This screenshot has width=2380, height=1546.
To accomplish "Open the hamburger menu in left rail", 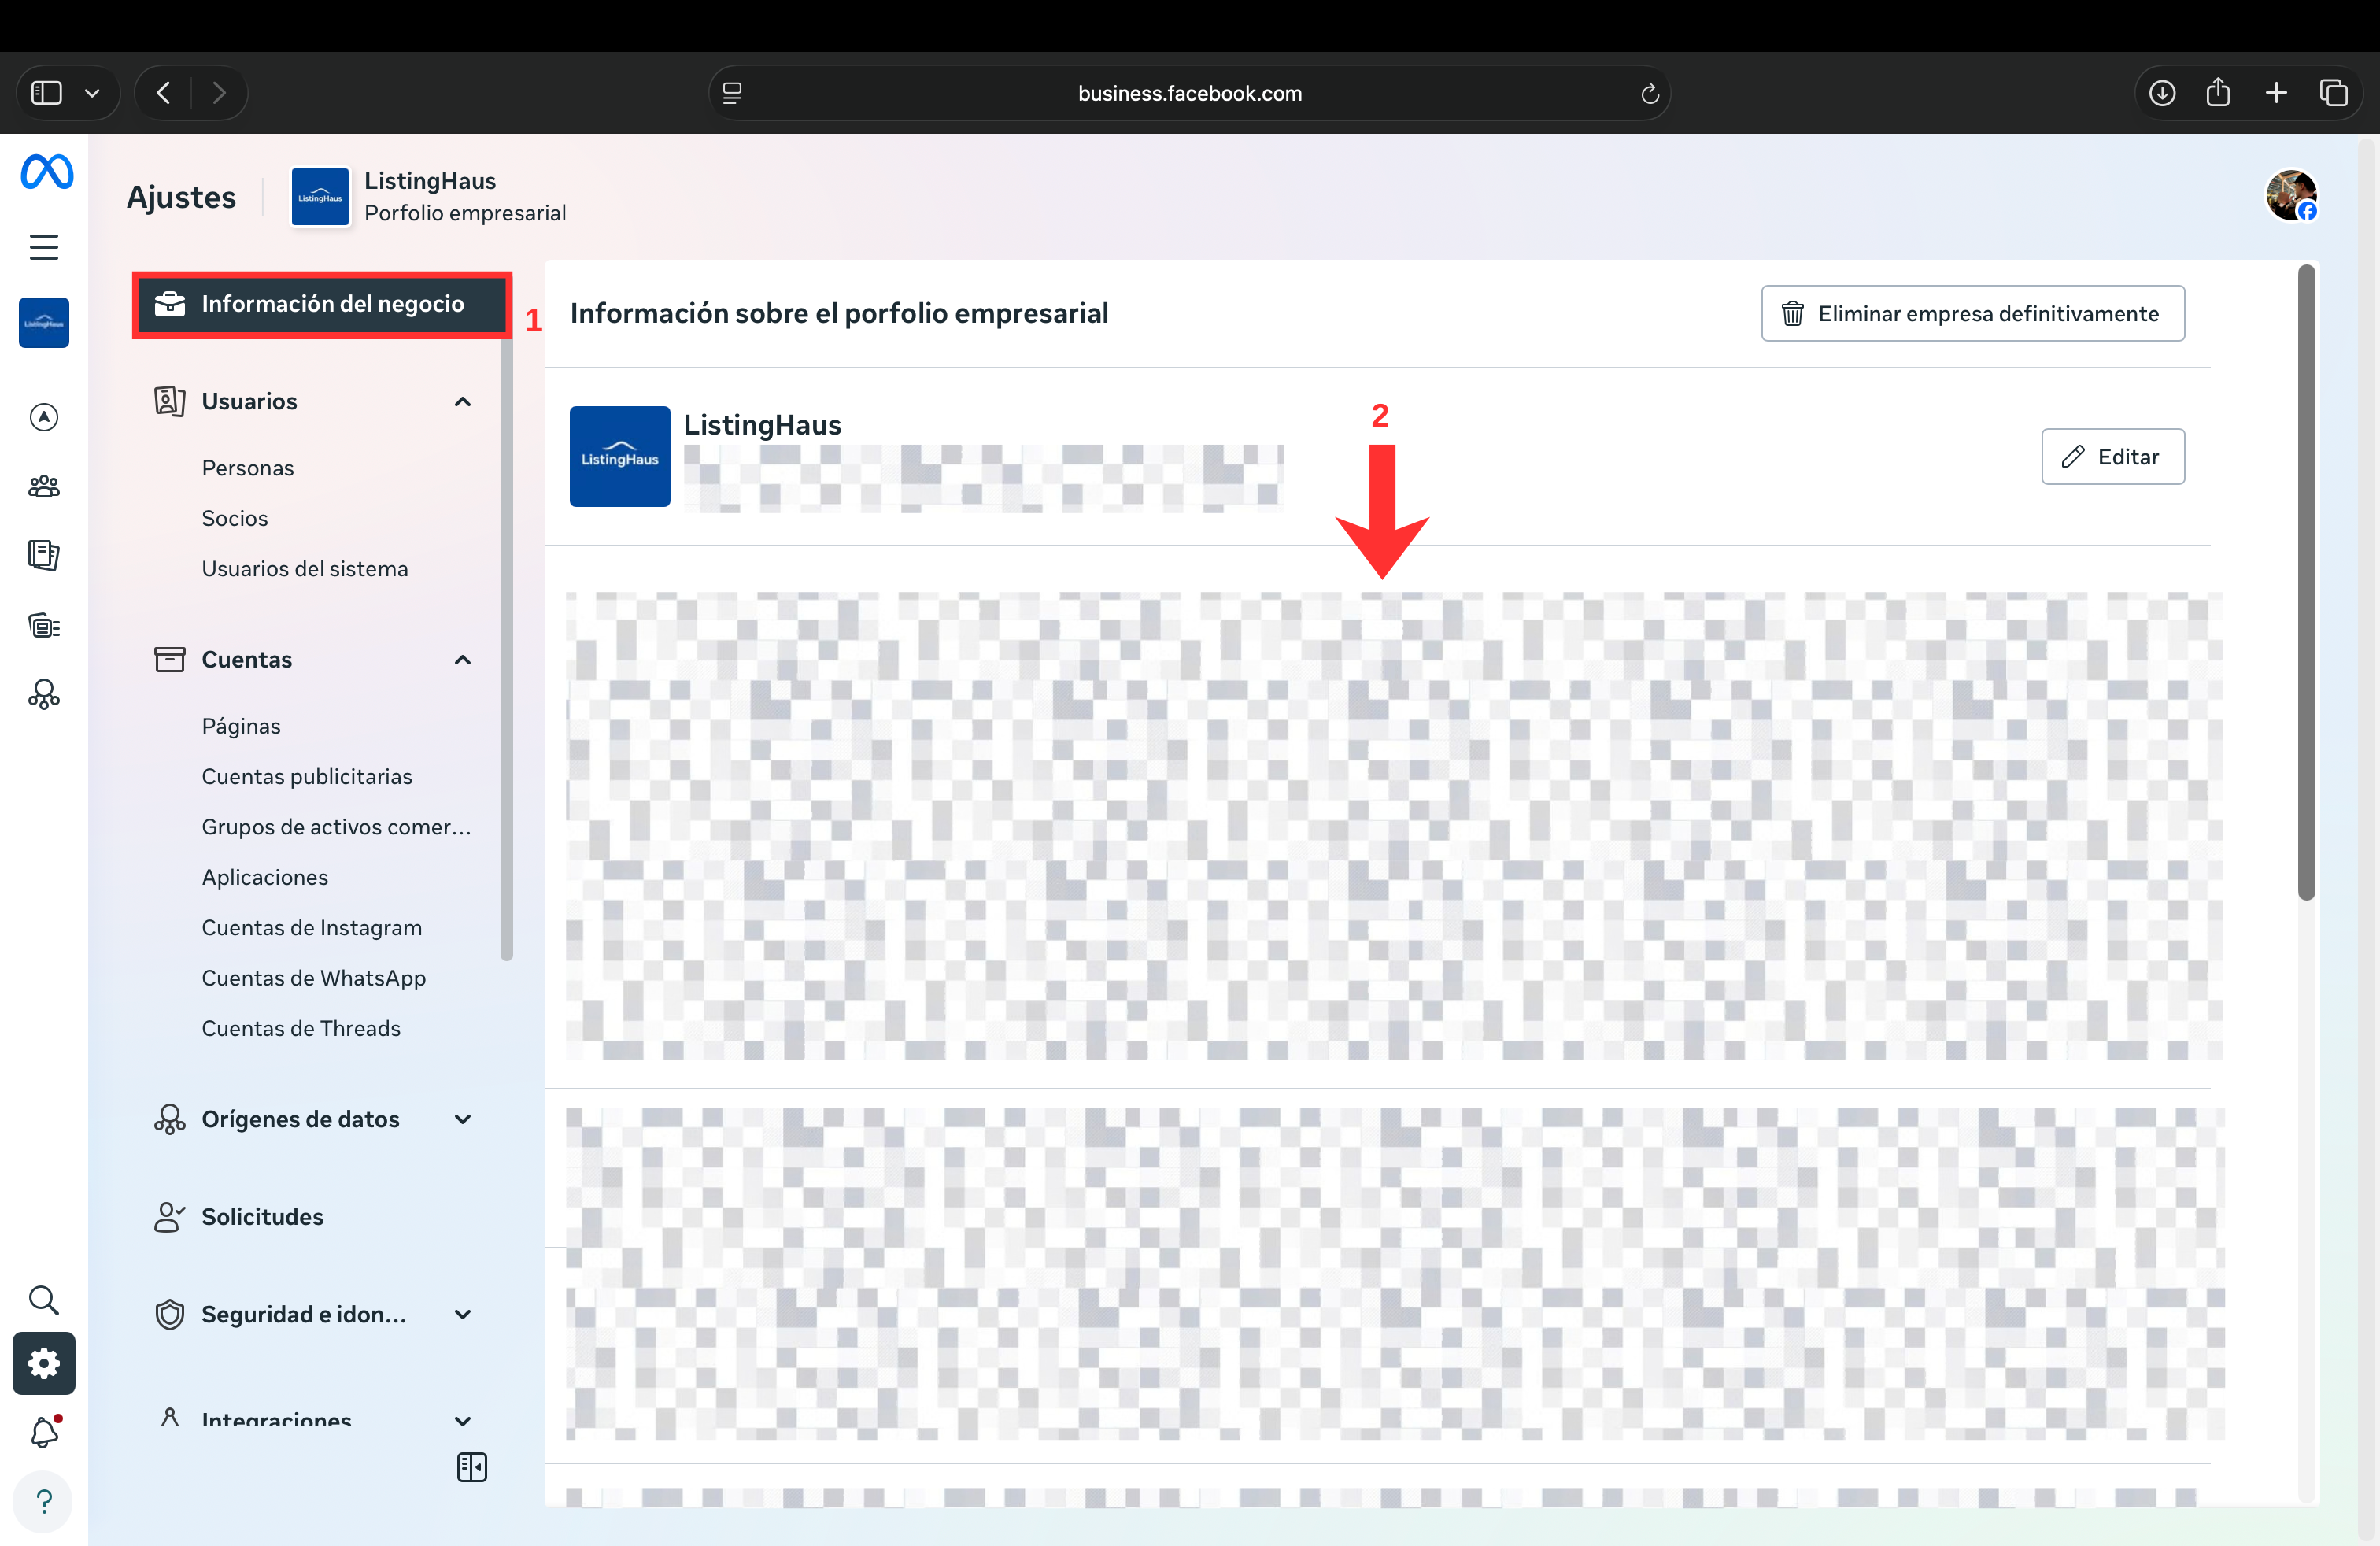I will 44,247.
